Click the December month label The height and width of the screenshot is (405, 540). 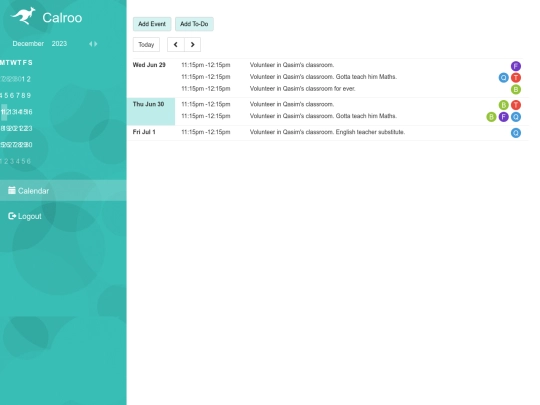click(x=28, y=44)
